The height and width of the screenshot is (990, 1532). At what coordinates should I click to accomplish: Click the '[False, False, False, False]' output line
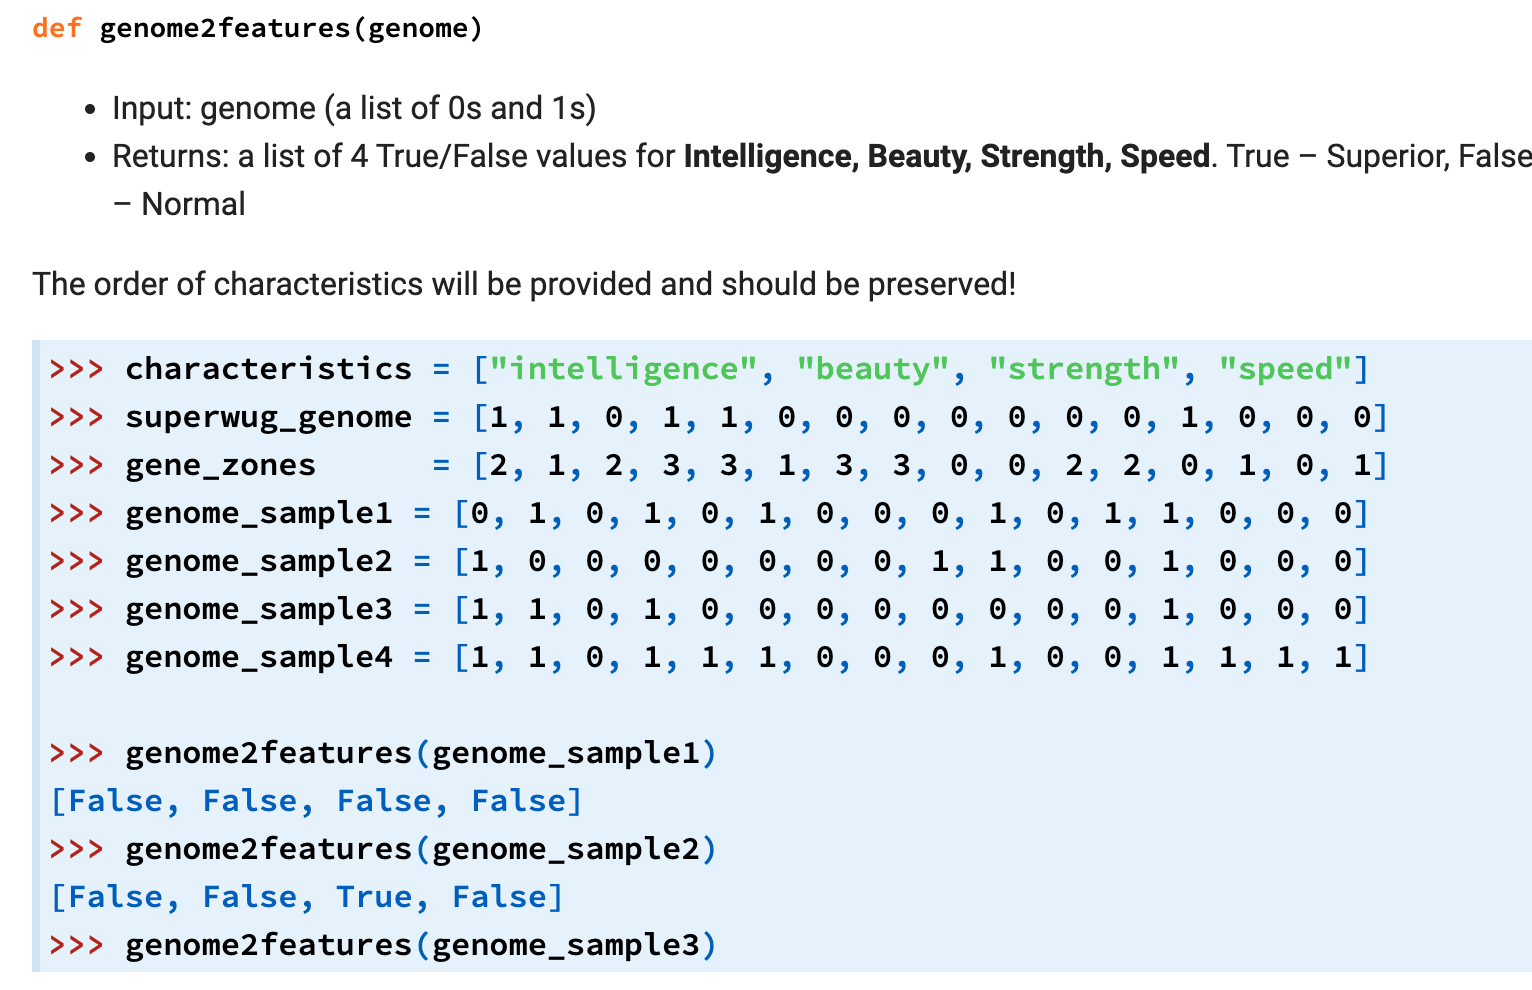coord(316,801)
